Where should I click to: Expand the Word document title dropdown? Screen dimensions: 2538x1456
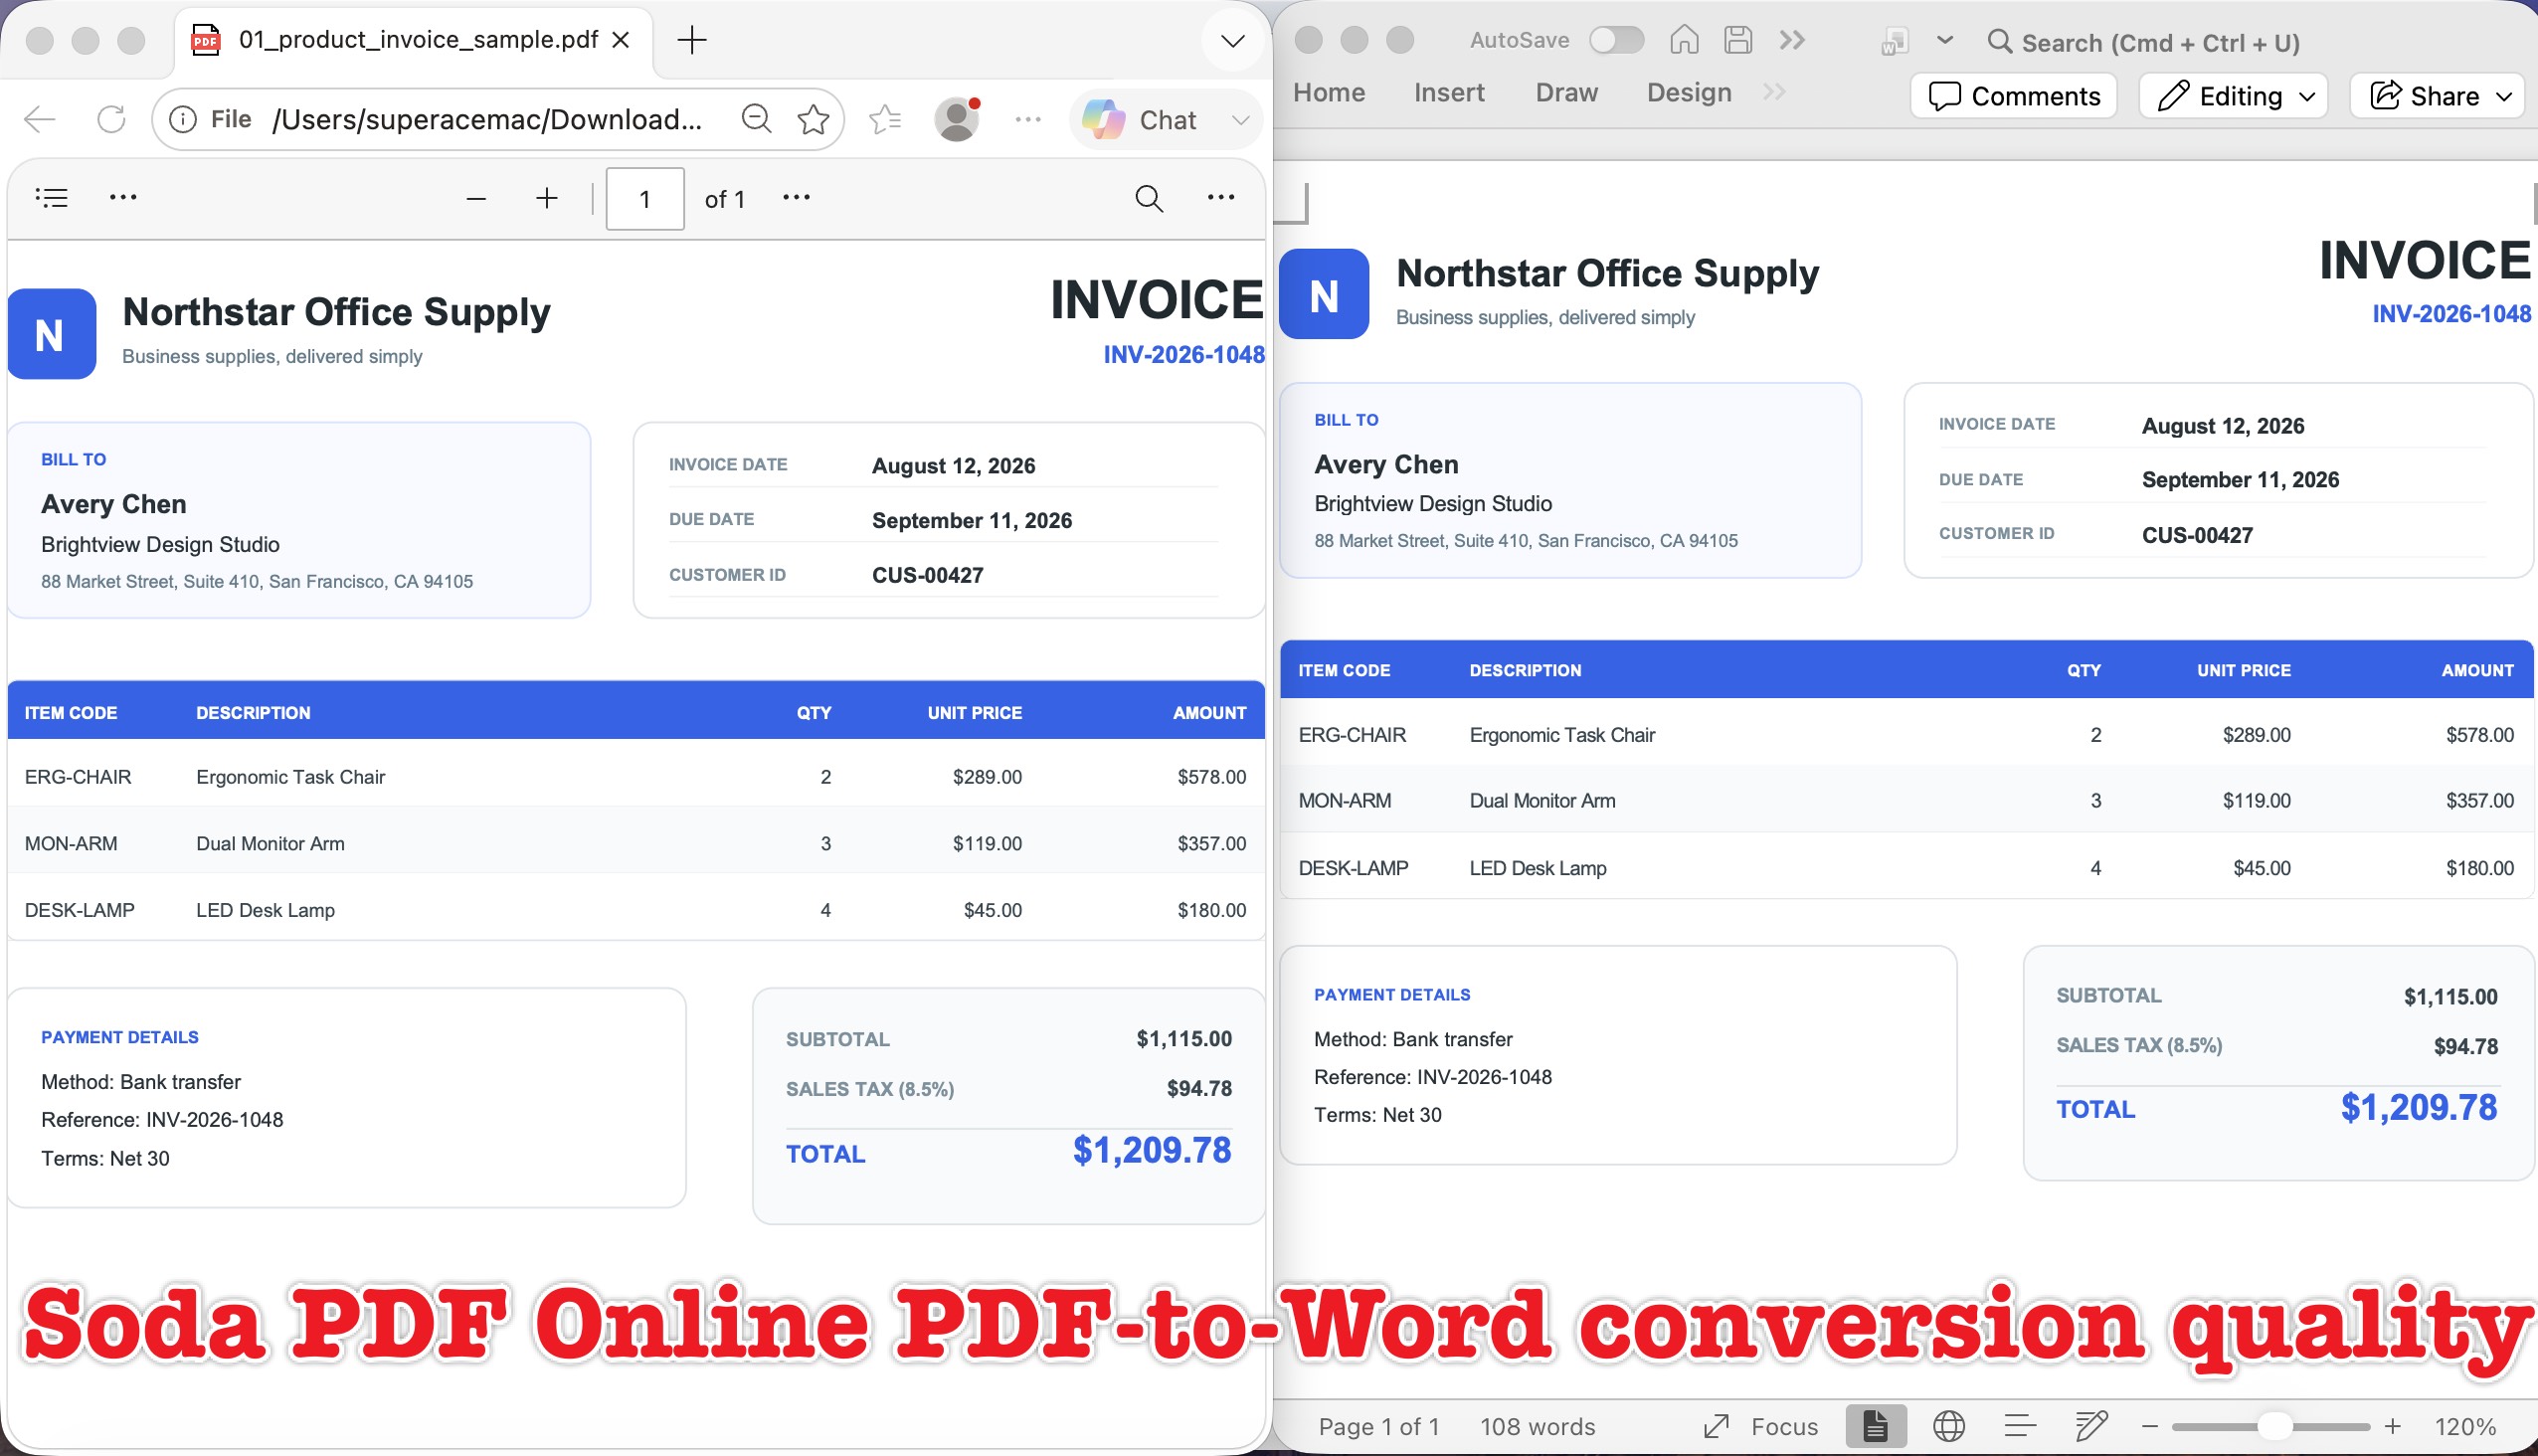point(1945,40)
